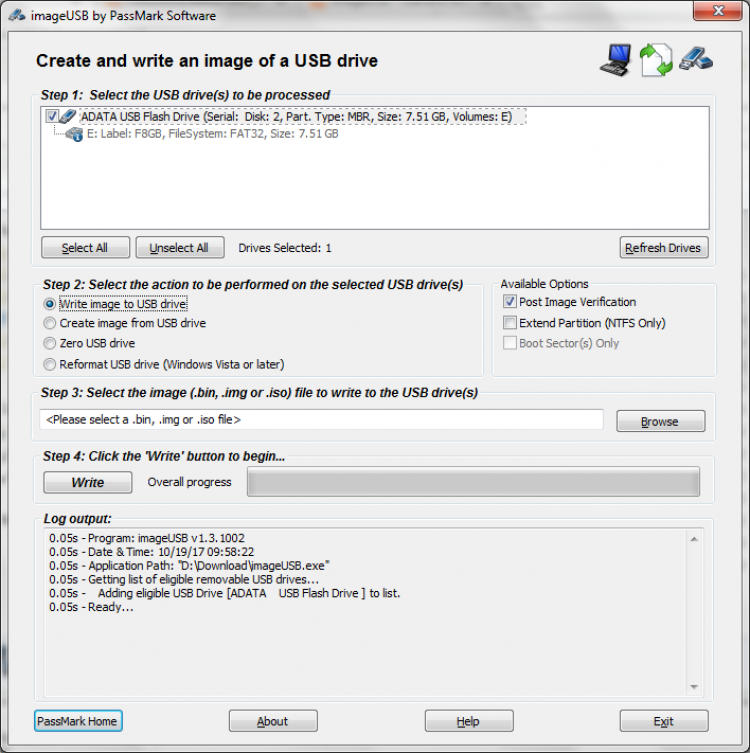Viewport: 750px width, 753px height.
Task: Enable Extend Partition (NTFS Only) checkbox
Action: (x=509, y=322)
